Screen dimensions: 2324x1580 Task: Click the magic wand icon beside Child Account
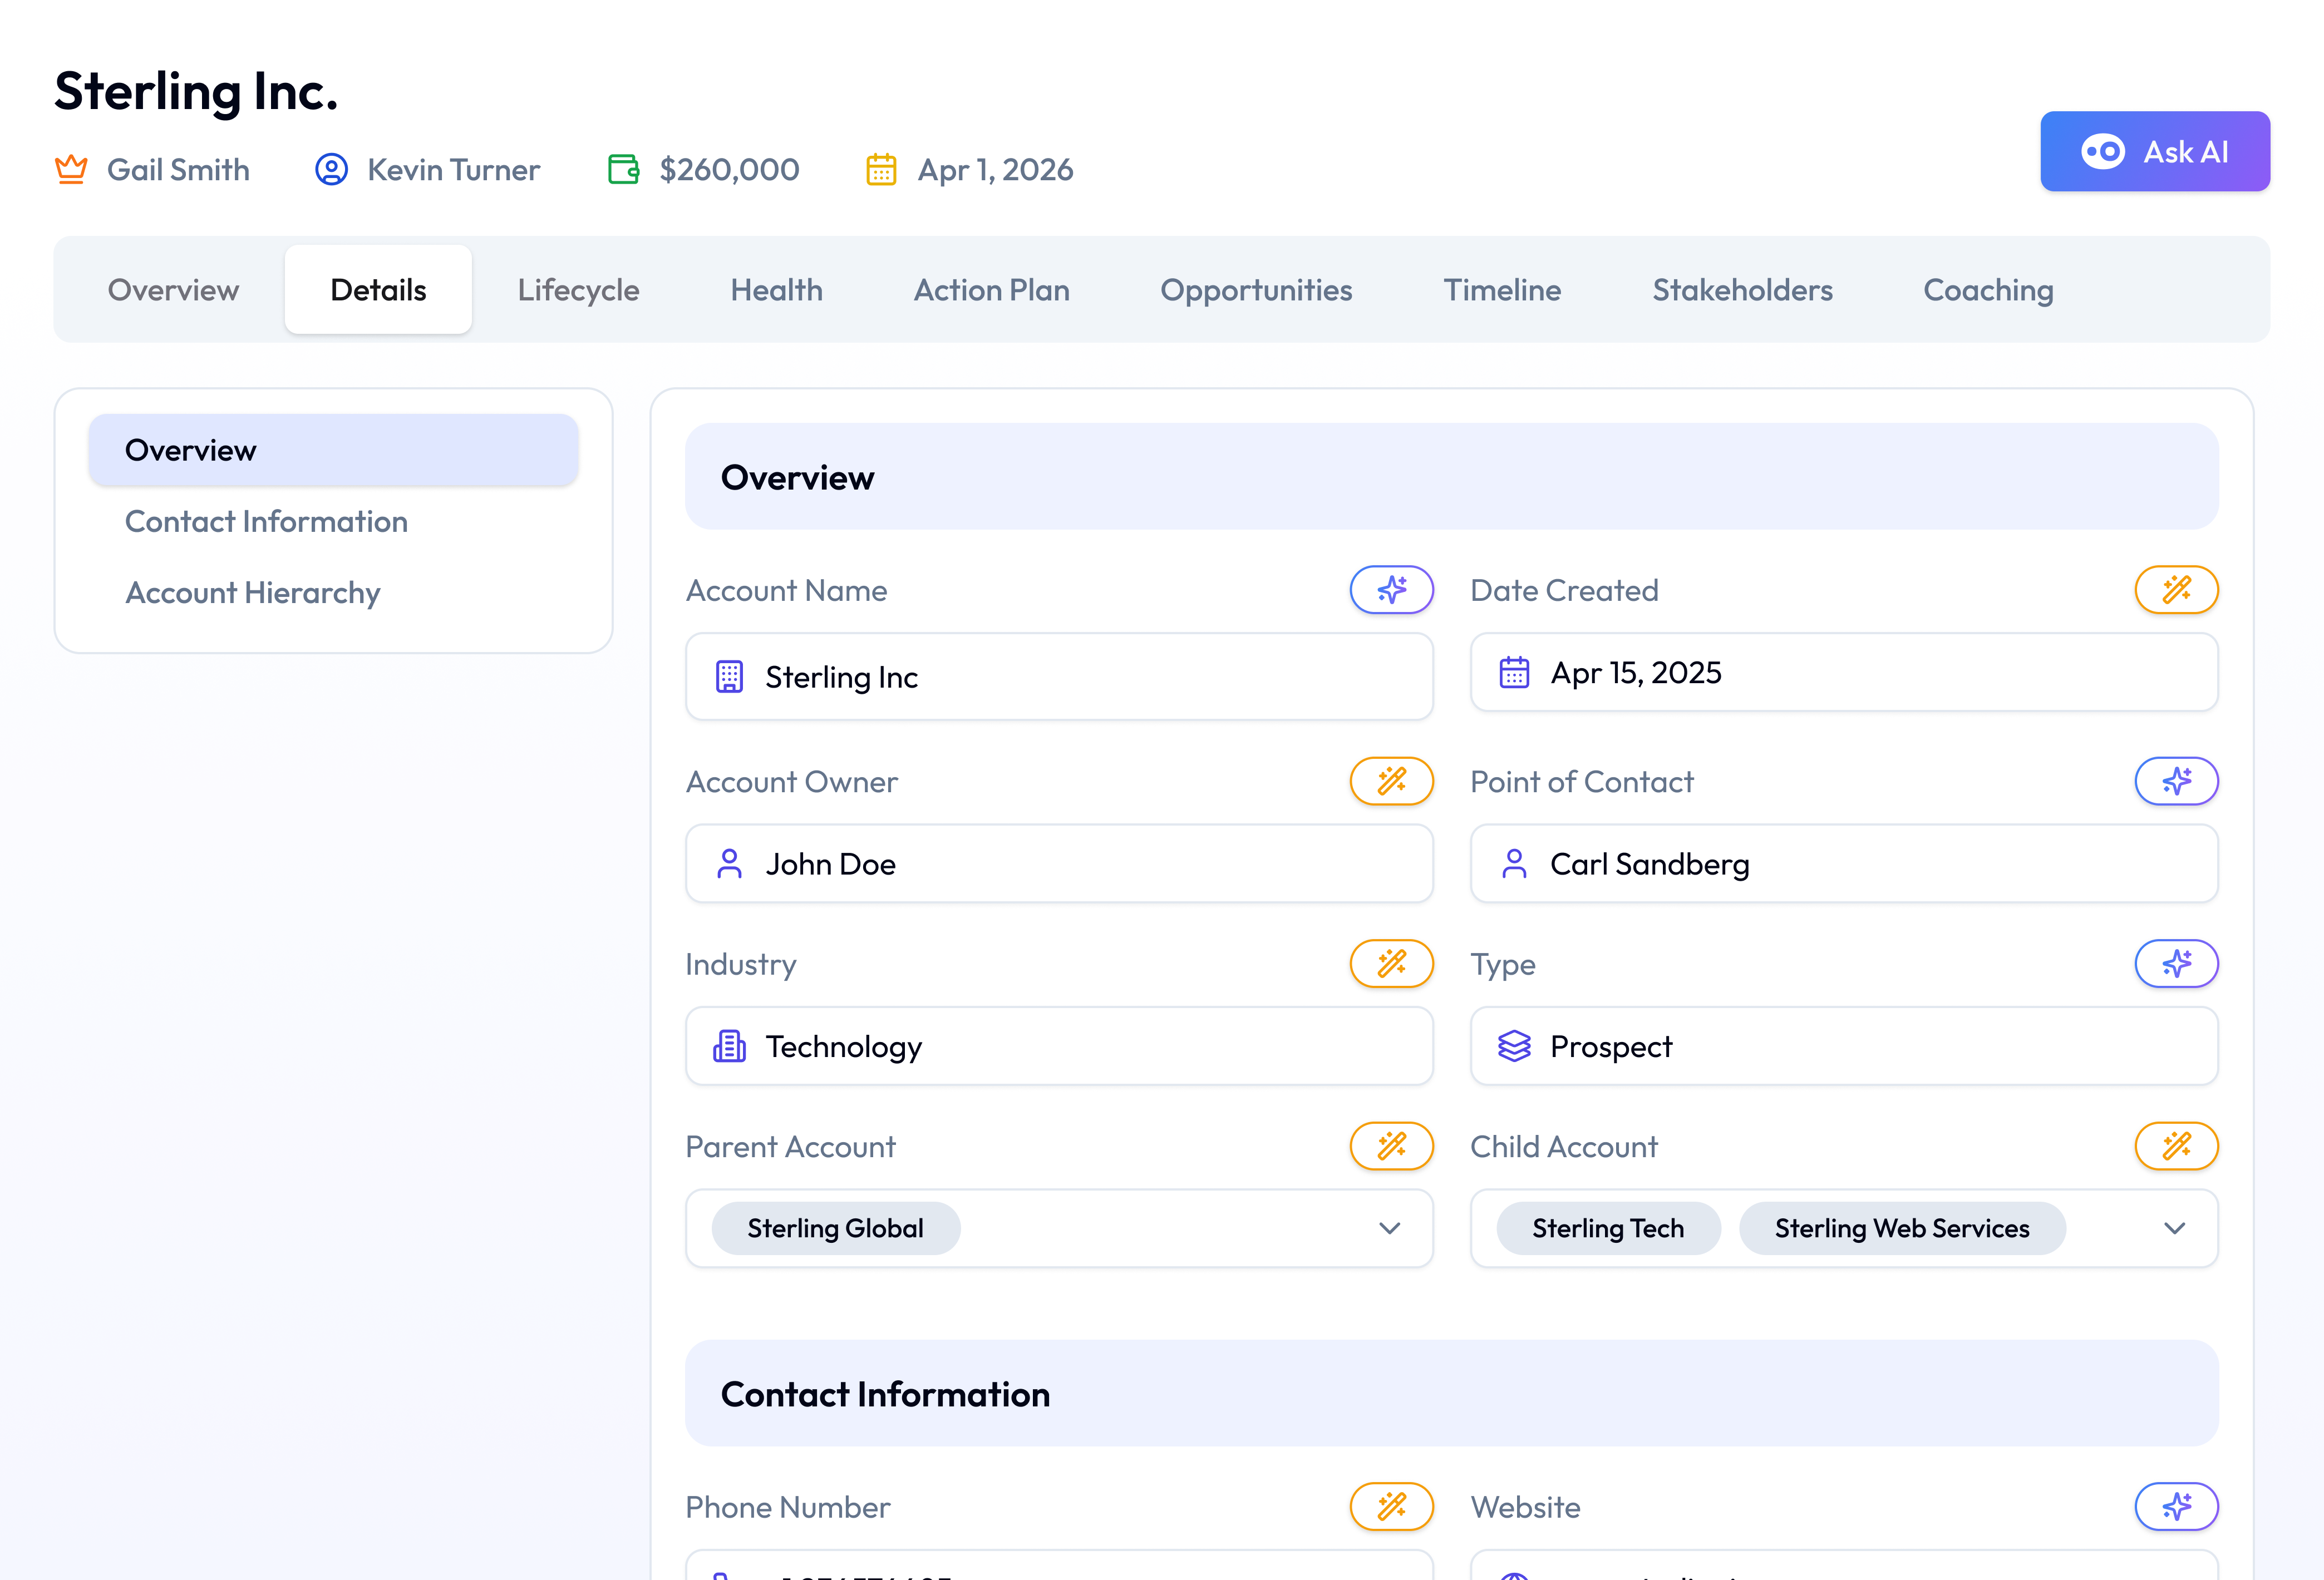coord(2176,1146)
